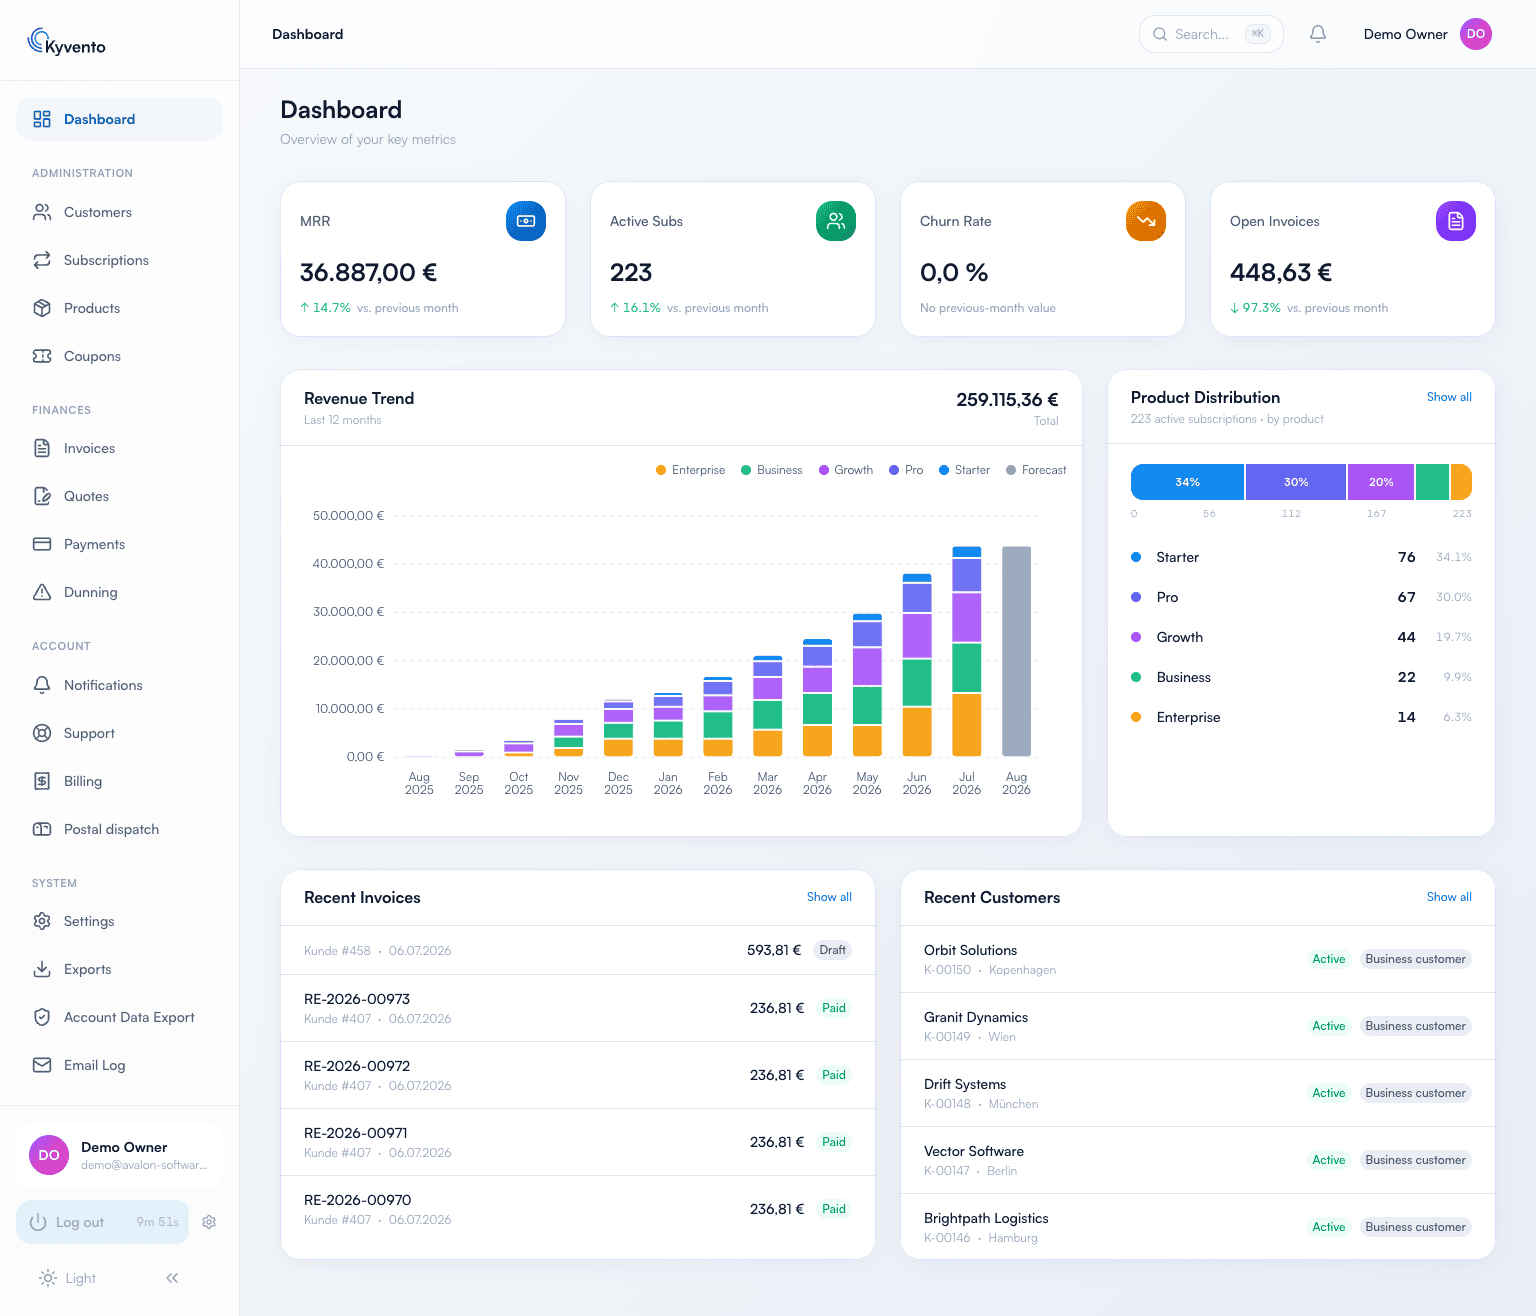Click the Draft status badge
The image size is (1536, 1316).
[832, 950]
